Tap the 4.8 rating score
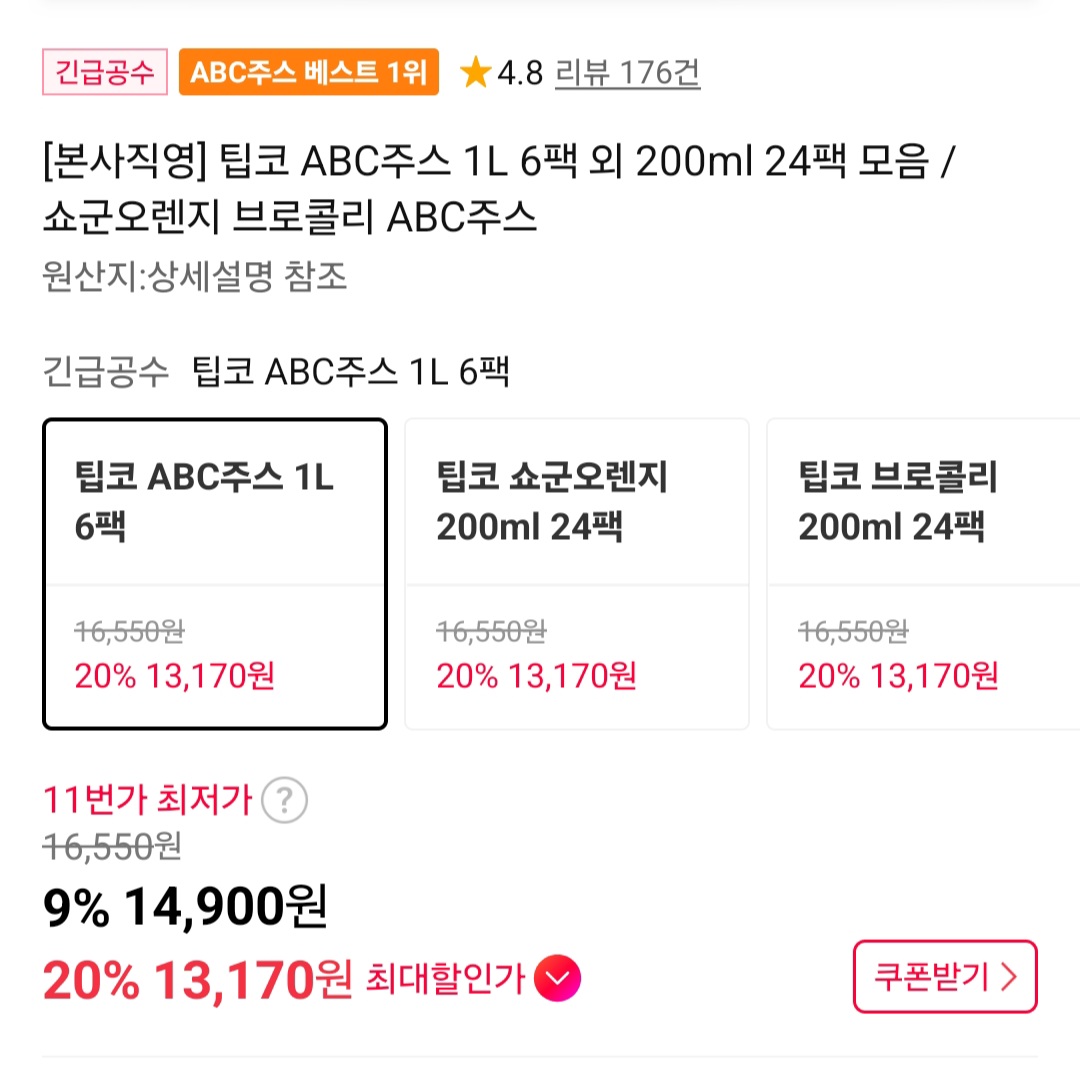Screen dimensions: 1080x1079 click(x=519, y=73)
